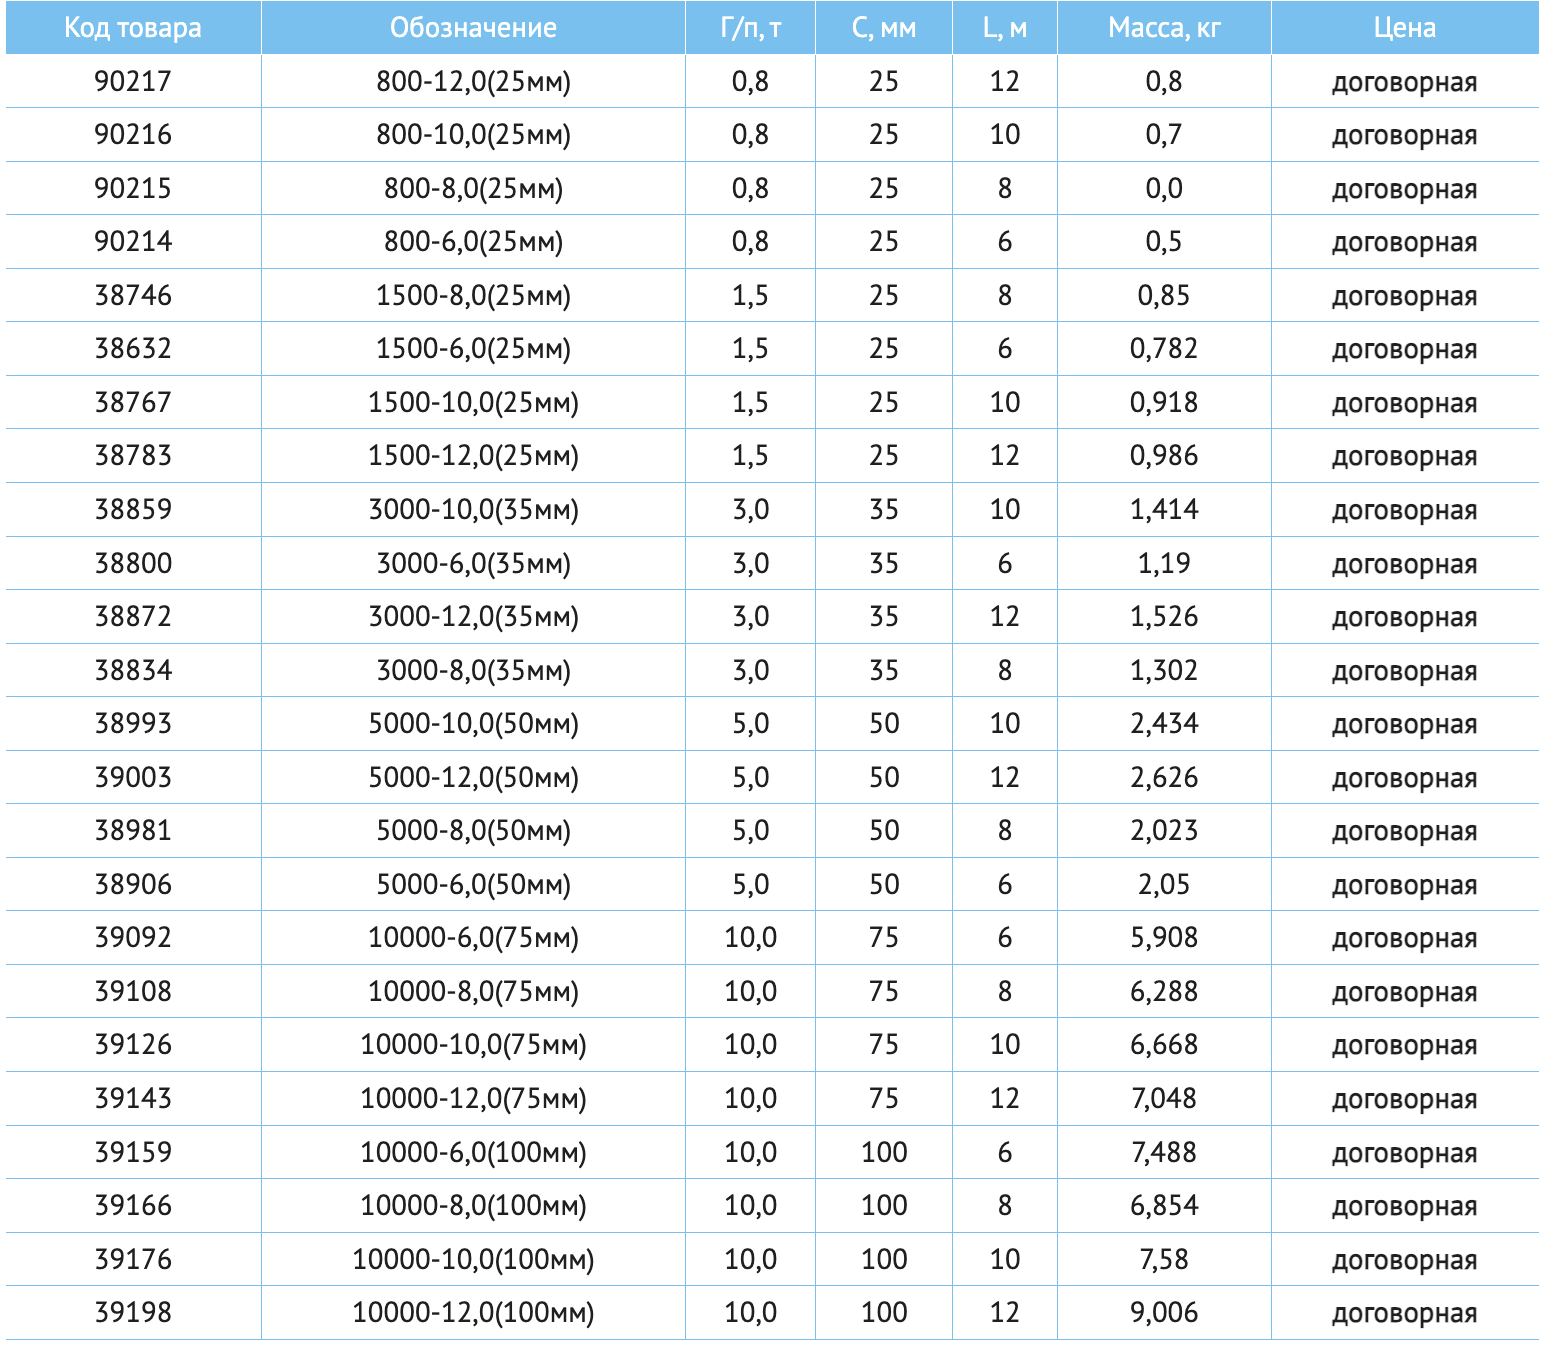1560x1352 pixels.
Task: Click product code 39126
Action: click(x=133, y=1044)
